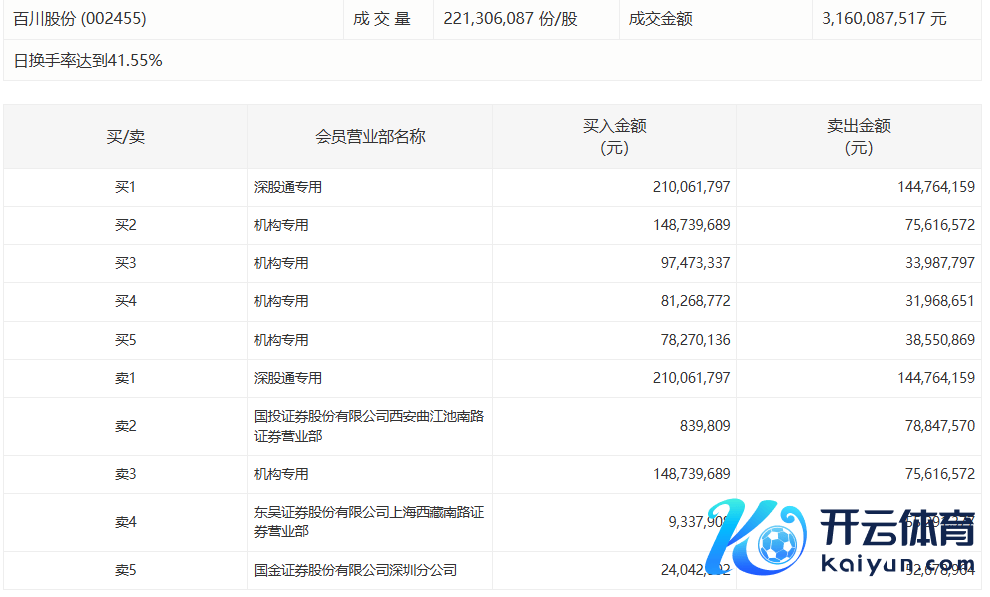Viewport: 990px width, 597px height.
Task: Click the Kaiyun soccer ball logo icon
Action: [776, 545]
